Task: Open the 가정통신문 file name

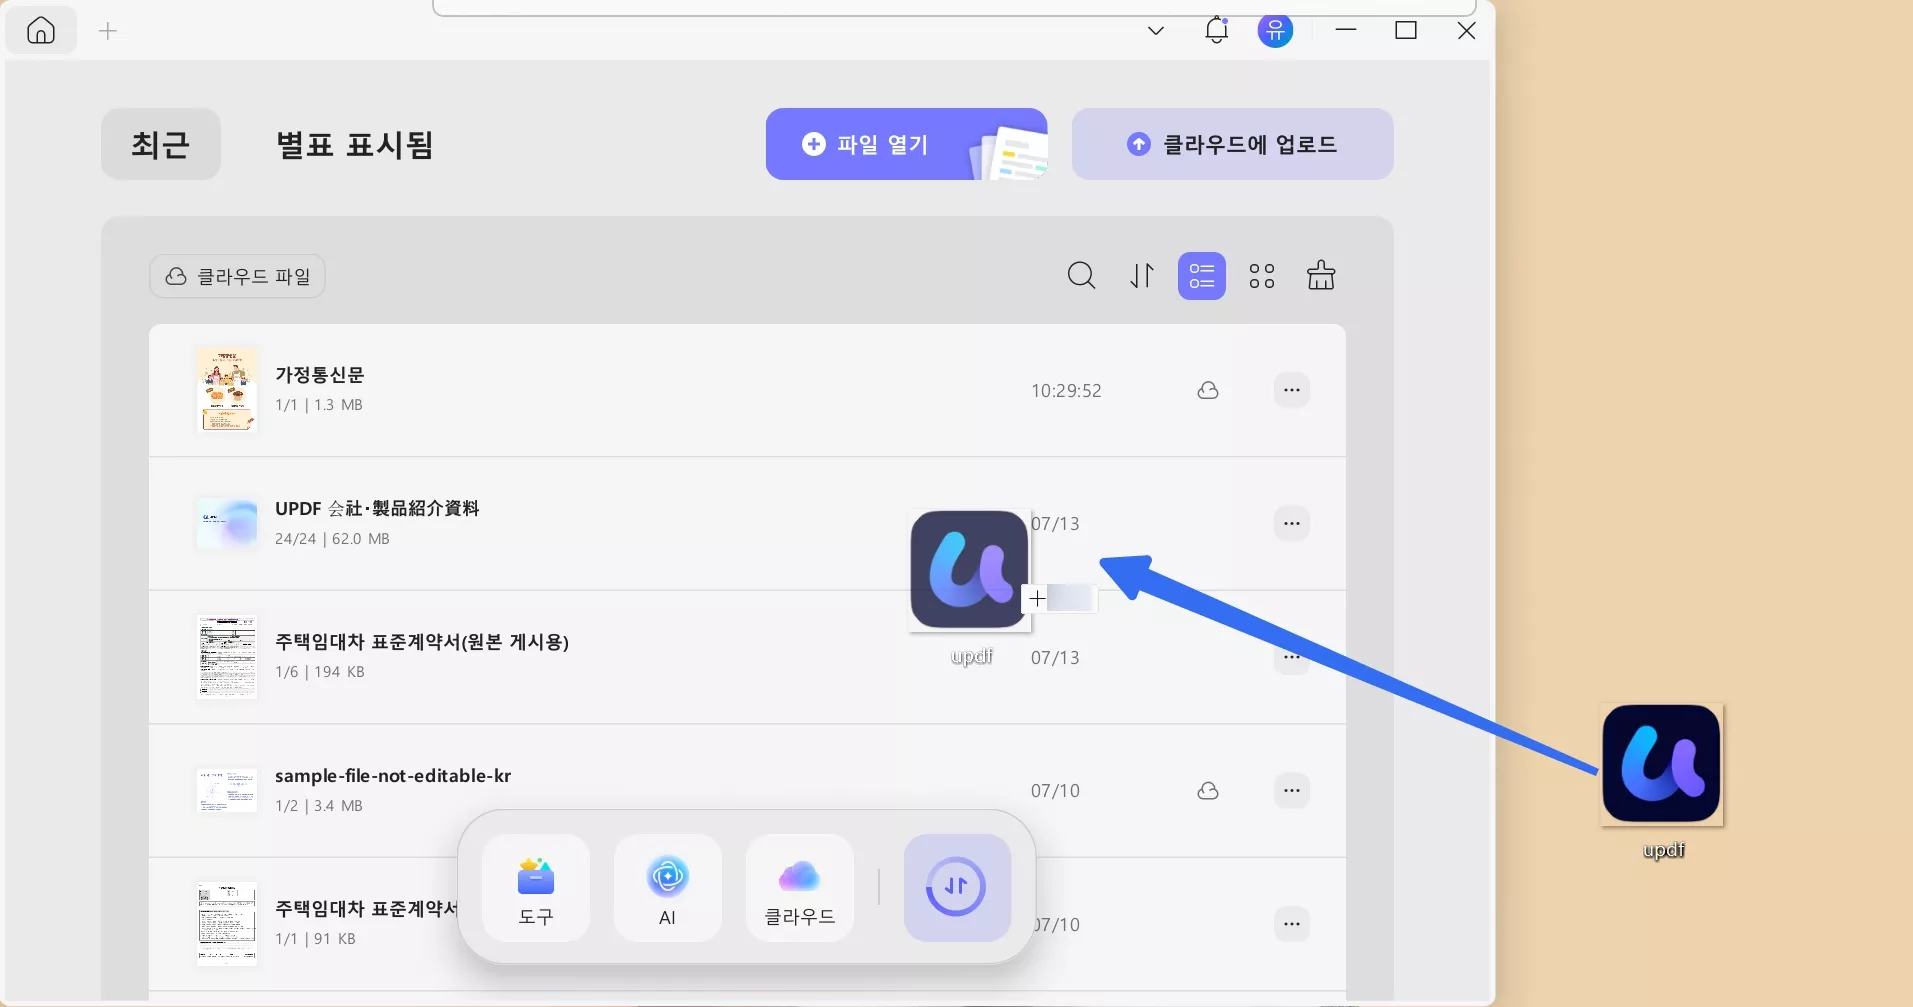Action: pos(320,375)
